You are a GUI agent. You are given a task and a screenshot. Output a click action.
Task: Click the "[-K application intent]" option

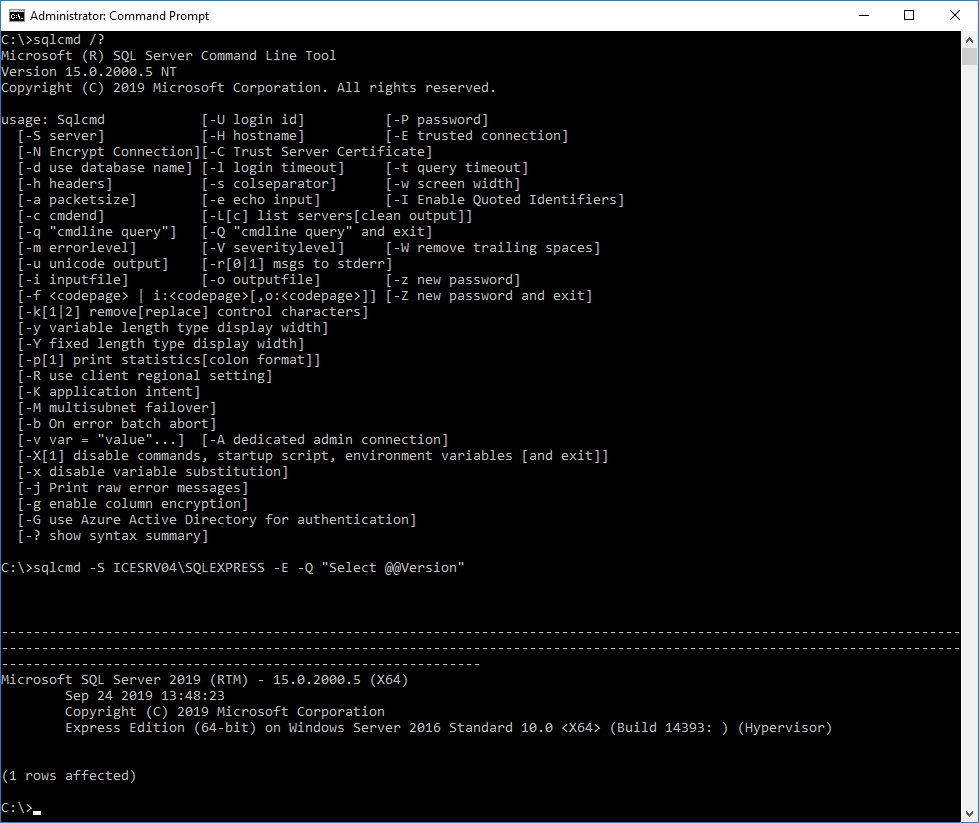[109, 392]
